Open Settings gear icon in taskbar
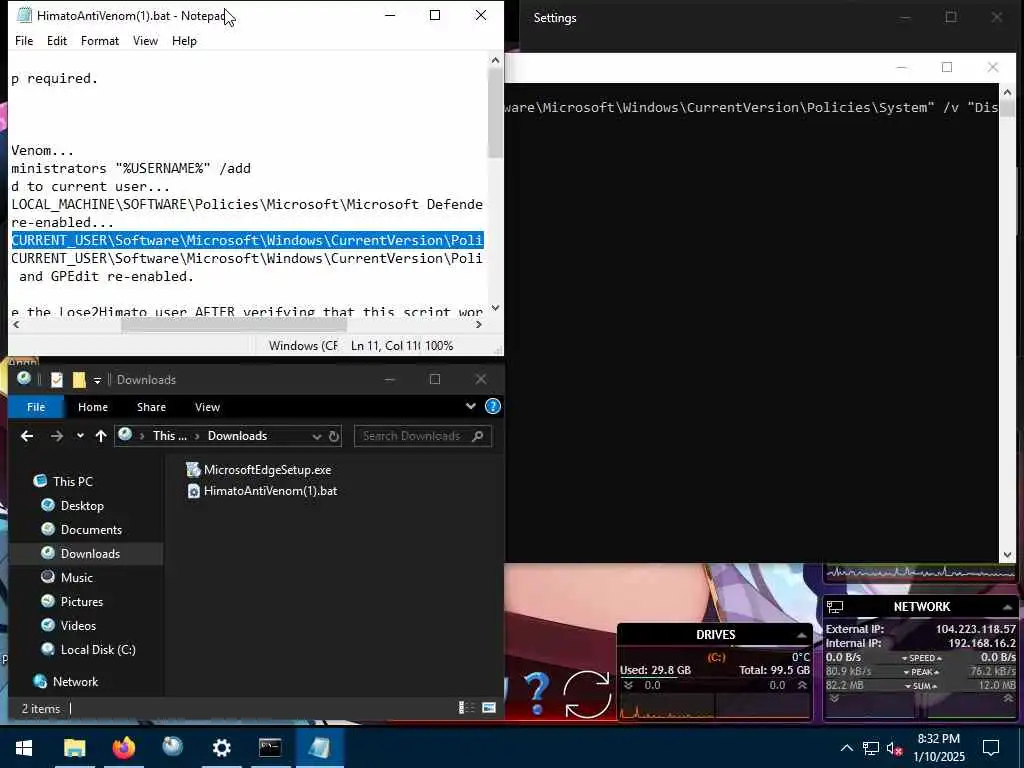The width and height of the screenshot is (1024, 768). (x=221, y=747)
